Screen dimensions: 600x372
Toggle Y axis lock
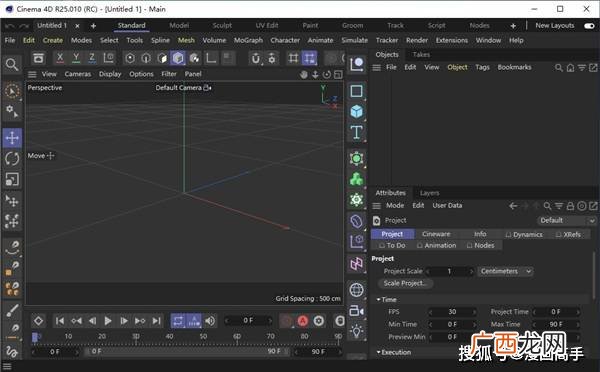[x=76, y=58]
